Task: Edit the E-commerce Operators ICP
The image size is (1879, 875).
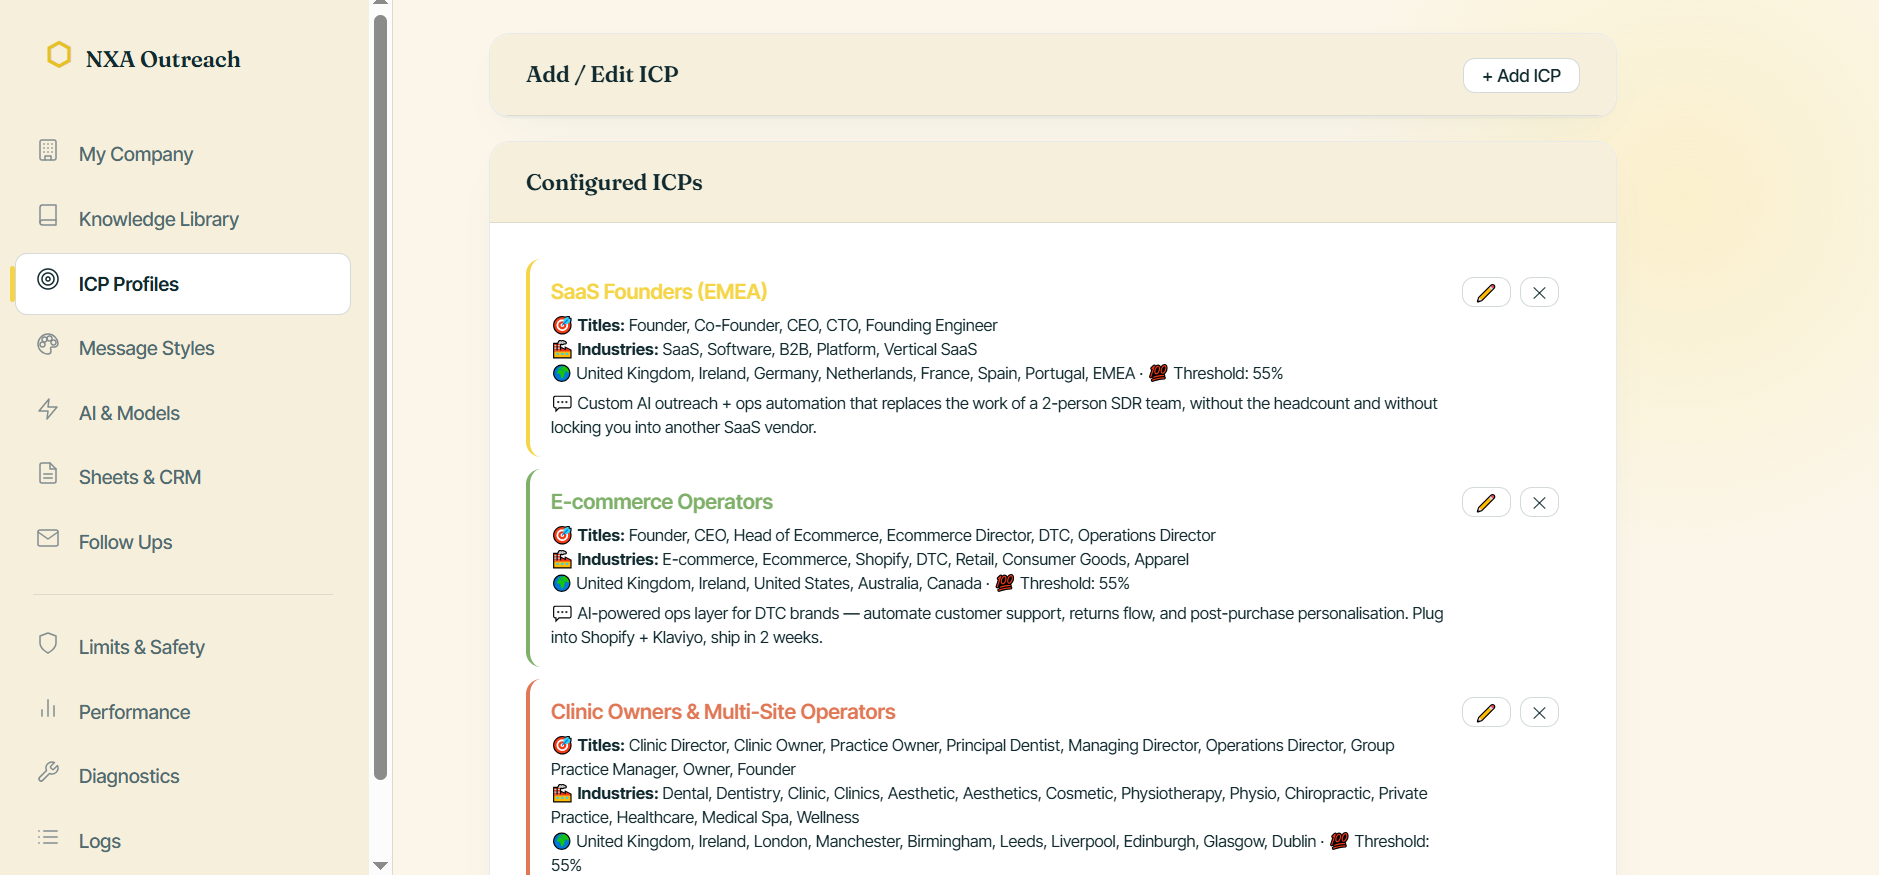Action: click(x=1486, y=503)
